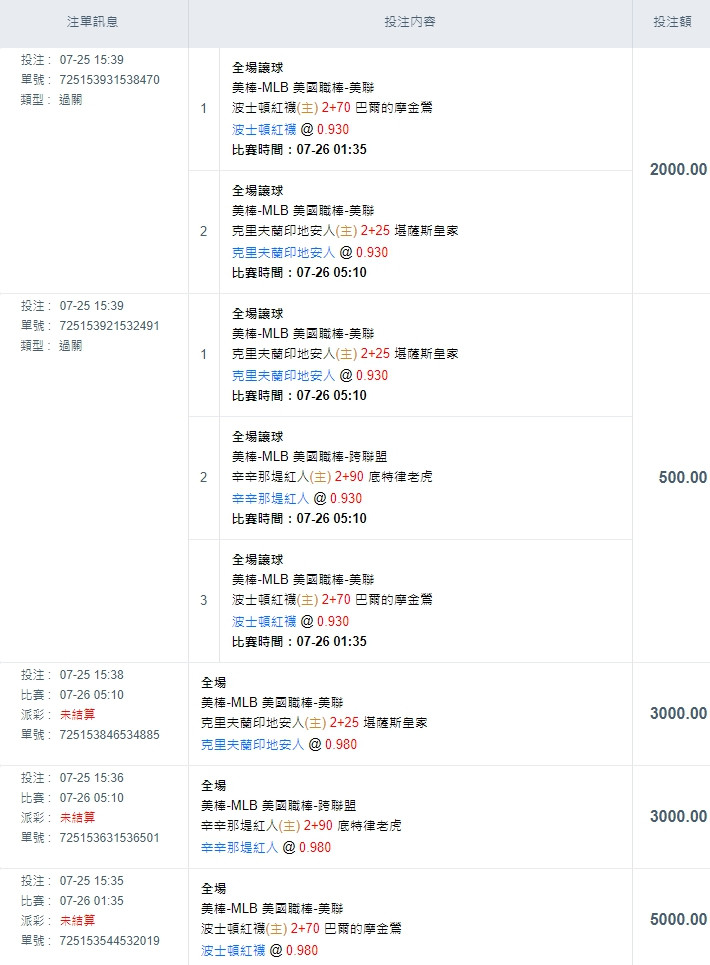The width and height of the screenshot is (710, 965).
Task: Click the 500.00 bet amount
Action: pyautogui.click(x=682, y=478)
